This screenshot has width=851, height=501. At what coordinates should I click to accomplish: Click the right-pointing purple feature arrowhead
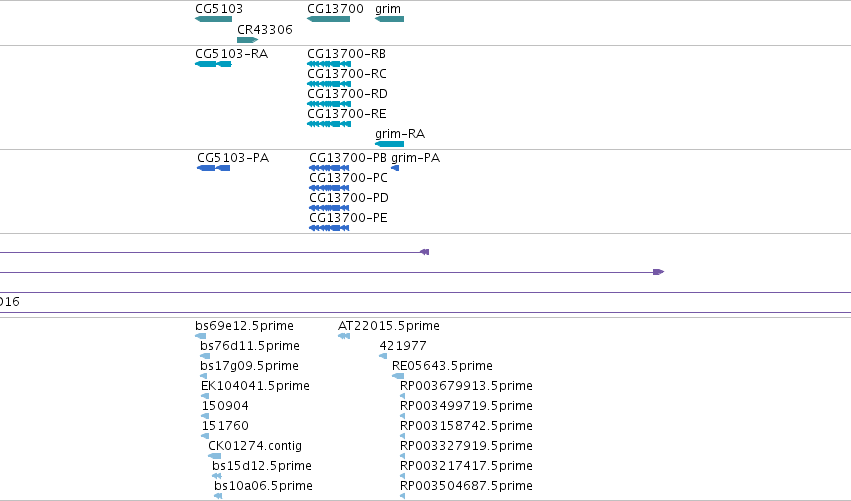pyautogui.click(x=658, y=272)
